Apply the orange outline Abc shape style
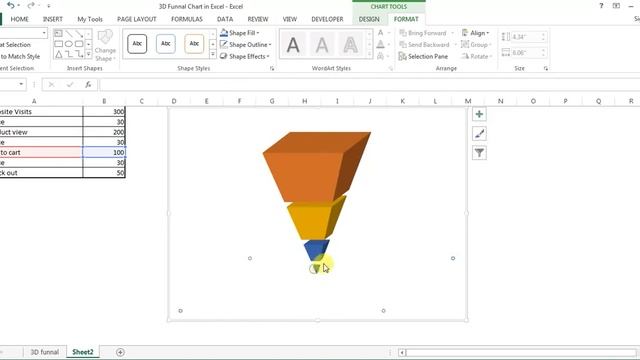This screenshot has width=640, height=360. (x=194, y=44)
